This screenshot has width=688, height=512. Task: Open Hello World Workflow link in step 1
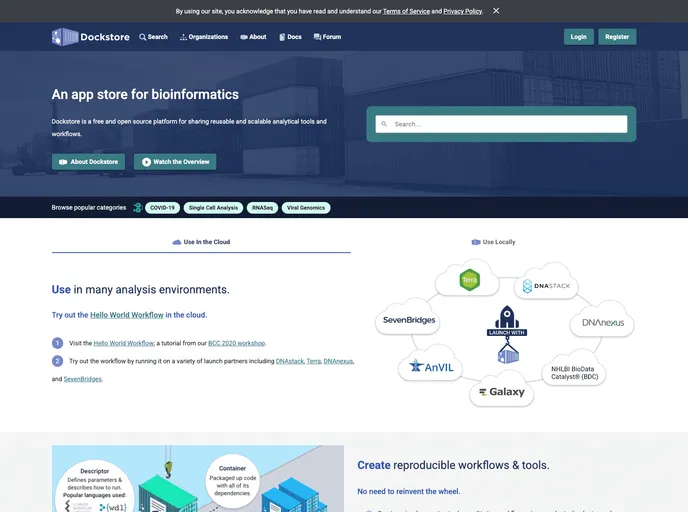[124, 343]
